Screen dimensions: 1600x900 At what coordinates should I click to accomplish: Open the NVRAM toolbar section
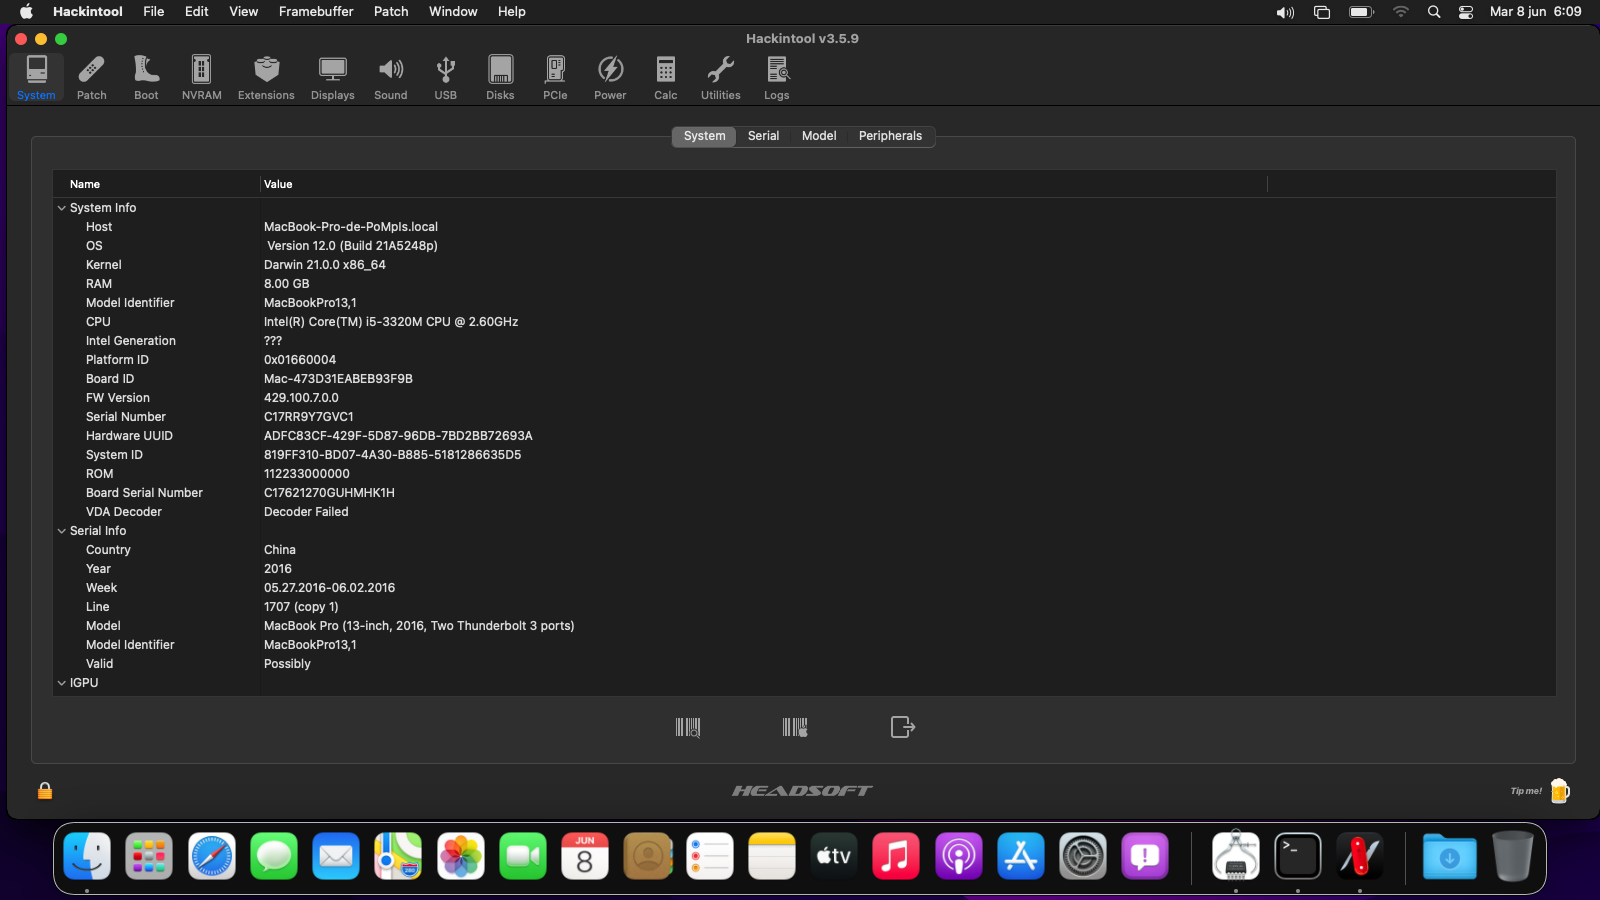[x=201, y=77]
